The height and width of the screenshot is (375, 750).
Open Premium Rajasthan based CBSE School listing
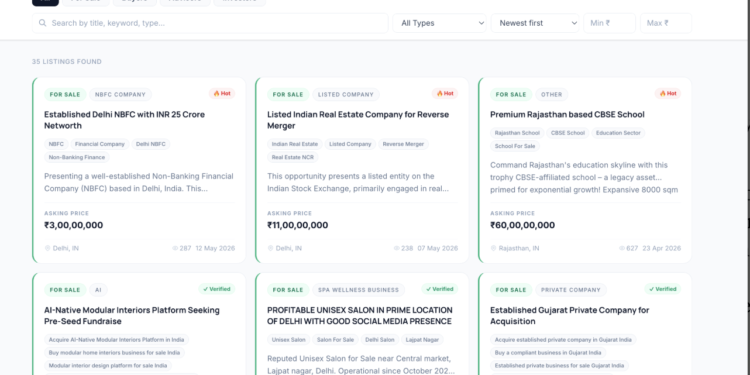tap(567, 114)
